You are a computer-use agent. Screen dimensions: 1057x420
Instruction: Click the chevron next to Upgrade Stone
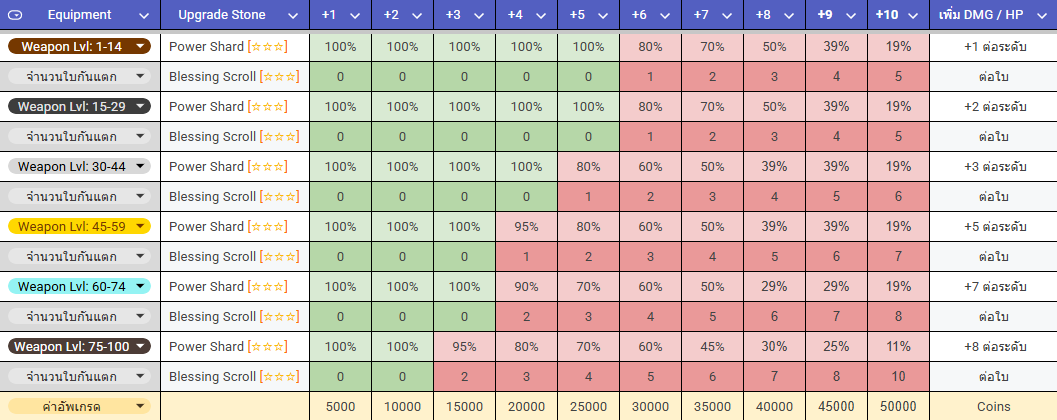click(x=292, y=16)
